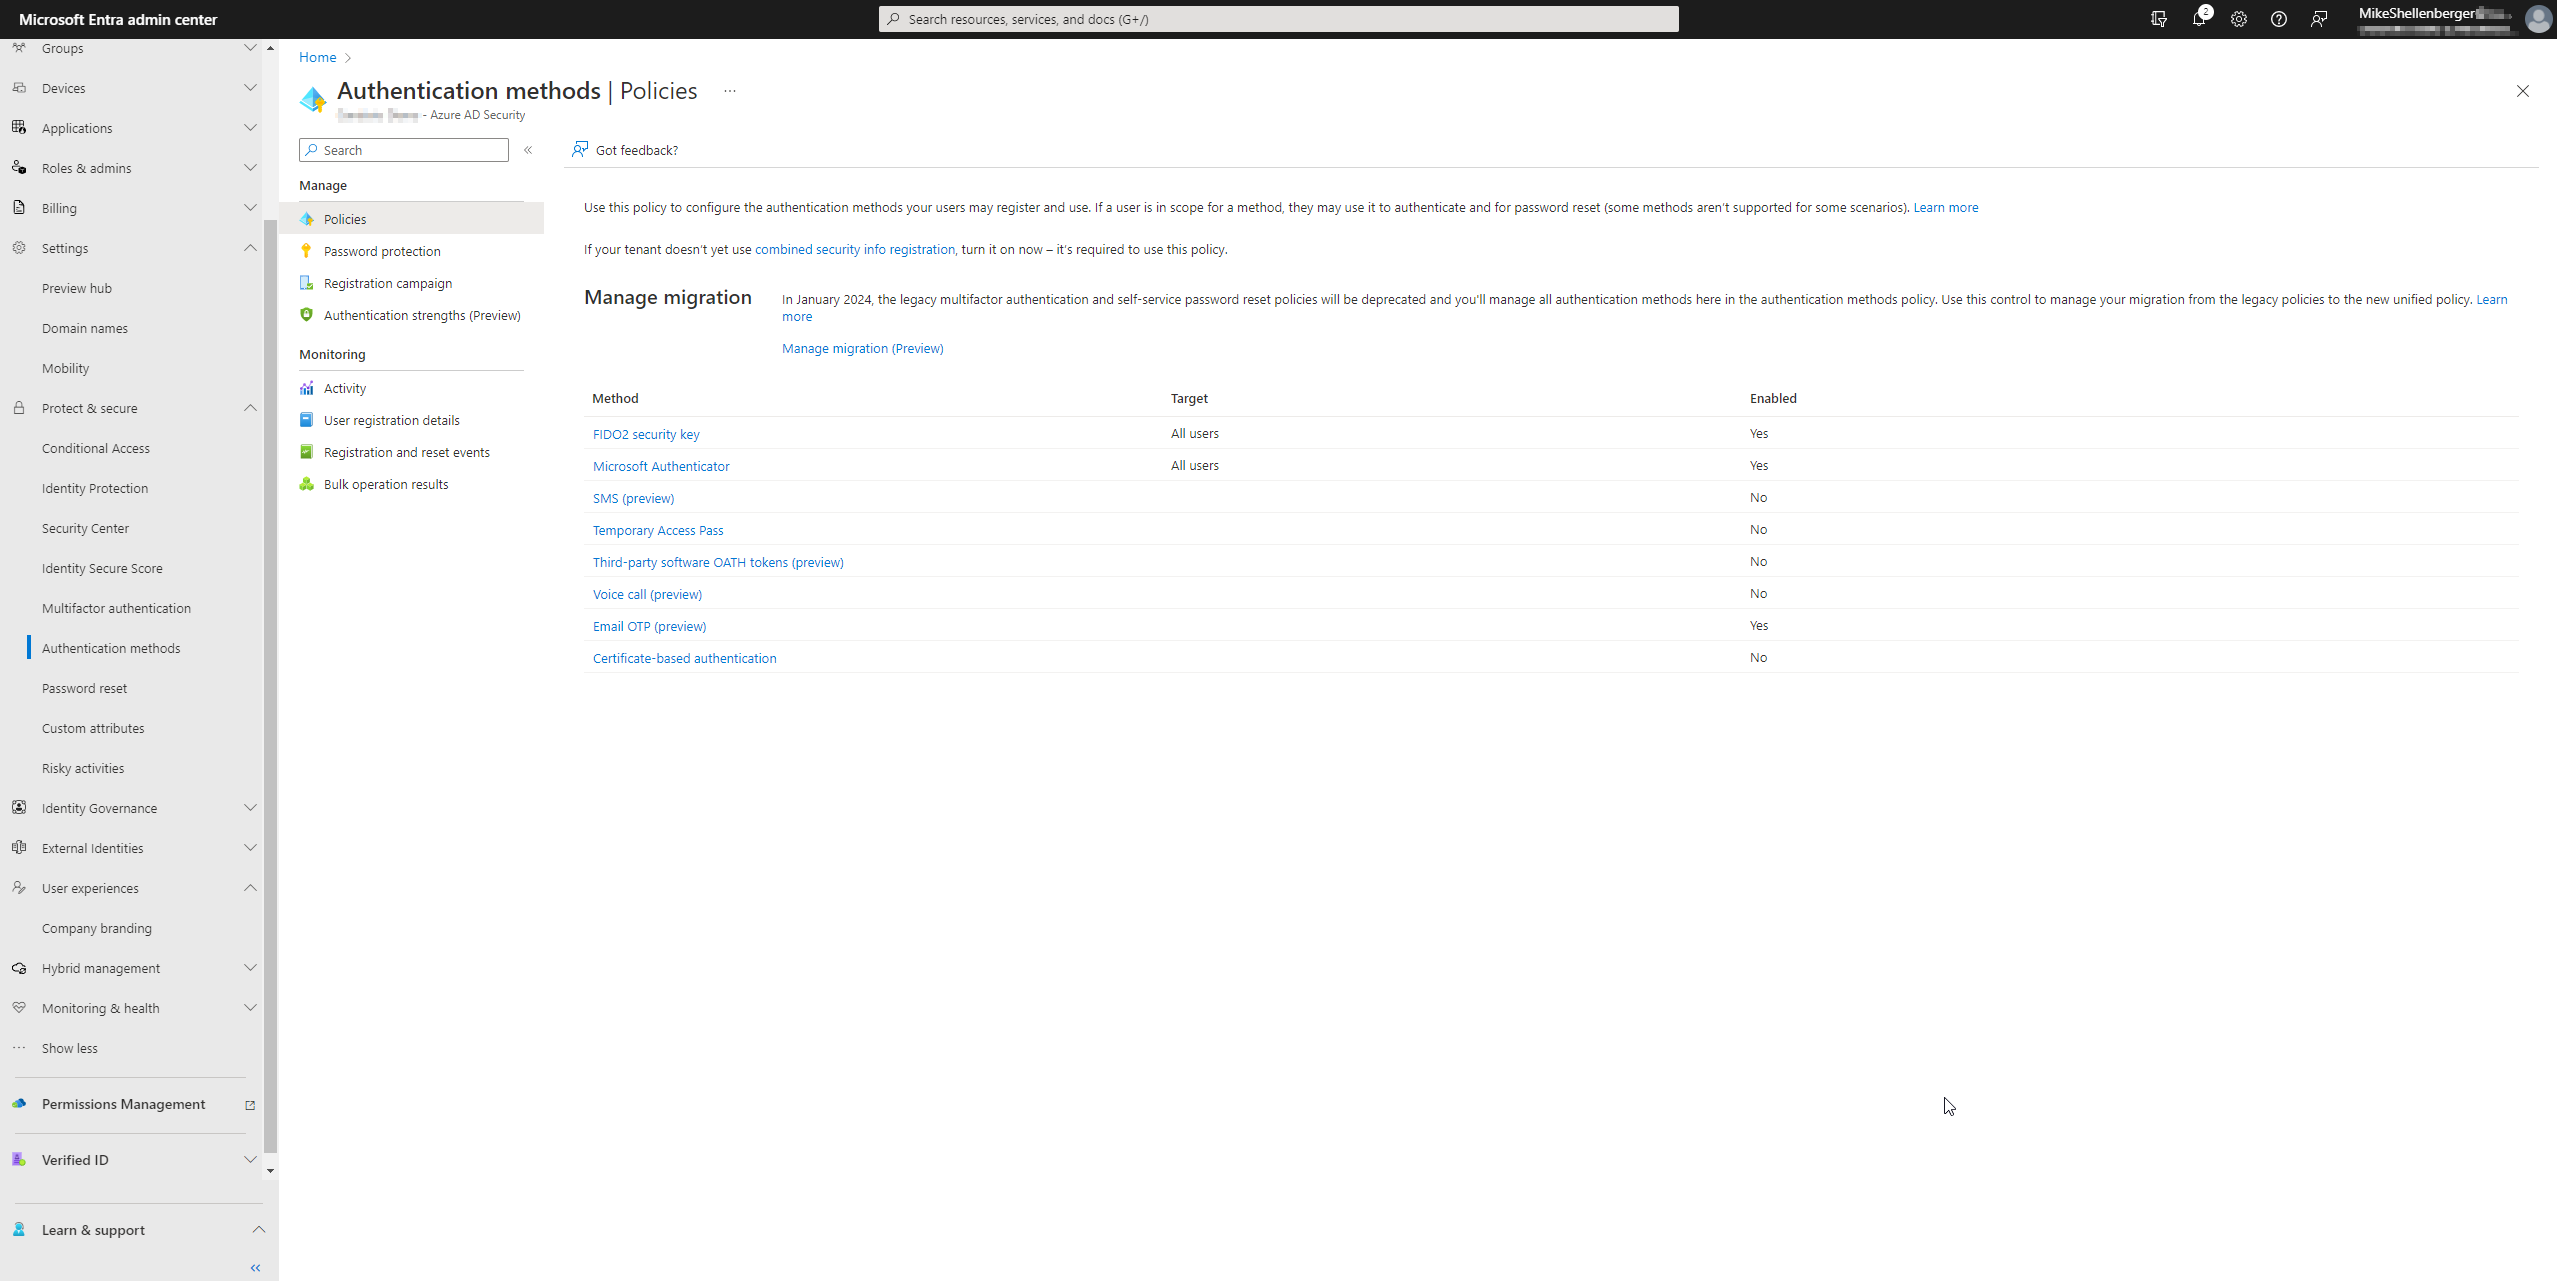Collapse the blade menu with double-chevron
This screenshot has width=2557, height=1281.
coord(528,150)
